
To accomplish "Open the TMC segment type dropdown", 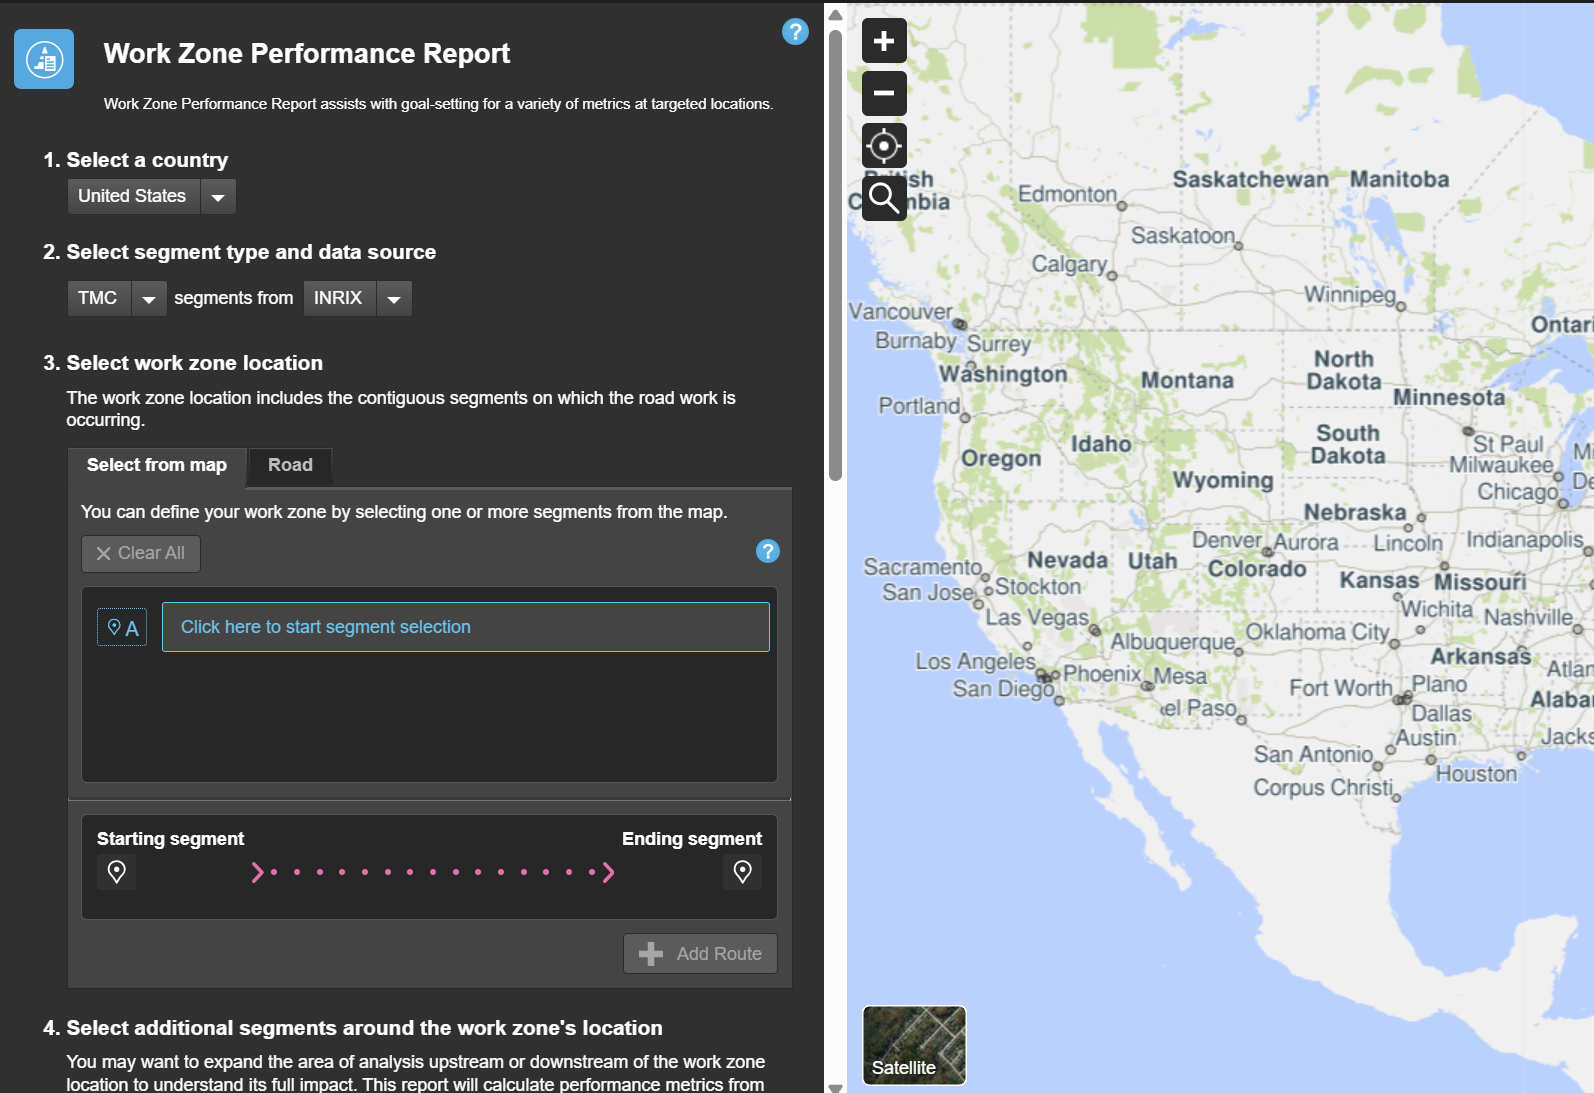I will (149, 299).
